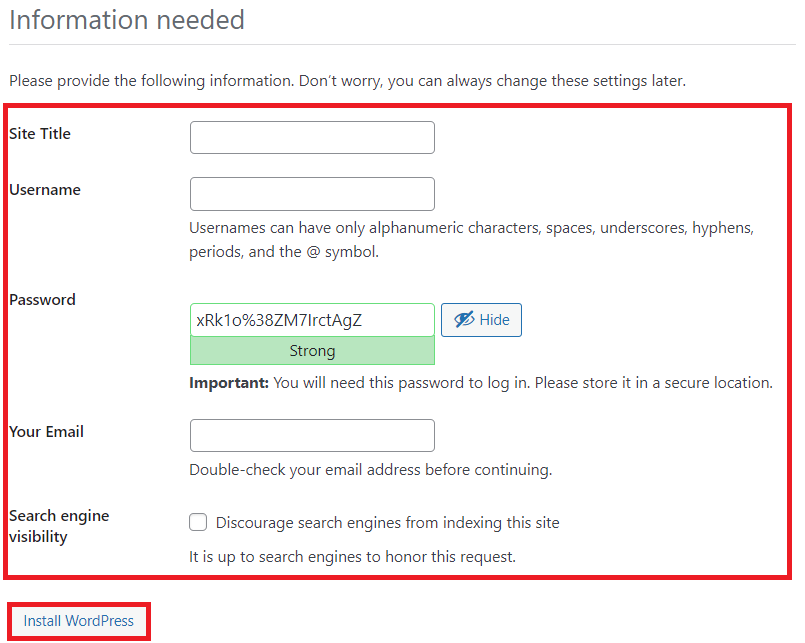805x643 pixels.
Task: Click the discourage search engines checkbox text
Action: tap(387, 522)
